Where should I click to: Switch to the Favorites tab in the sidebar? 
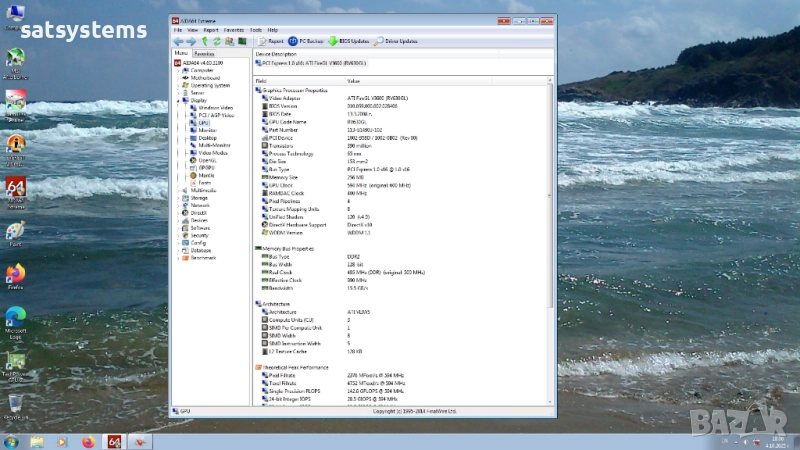tap(204, 53)
